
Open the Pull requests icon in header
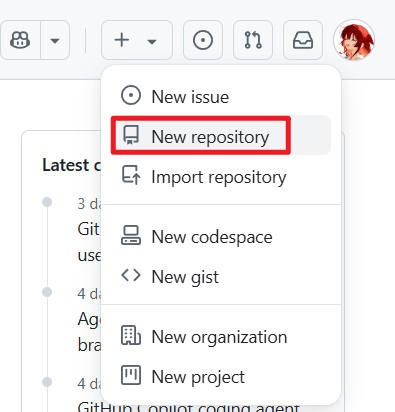point(253,40)
